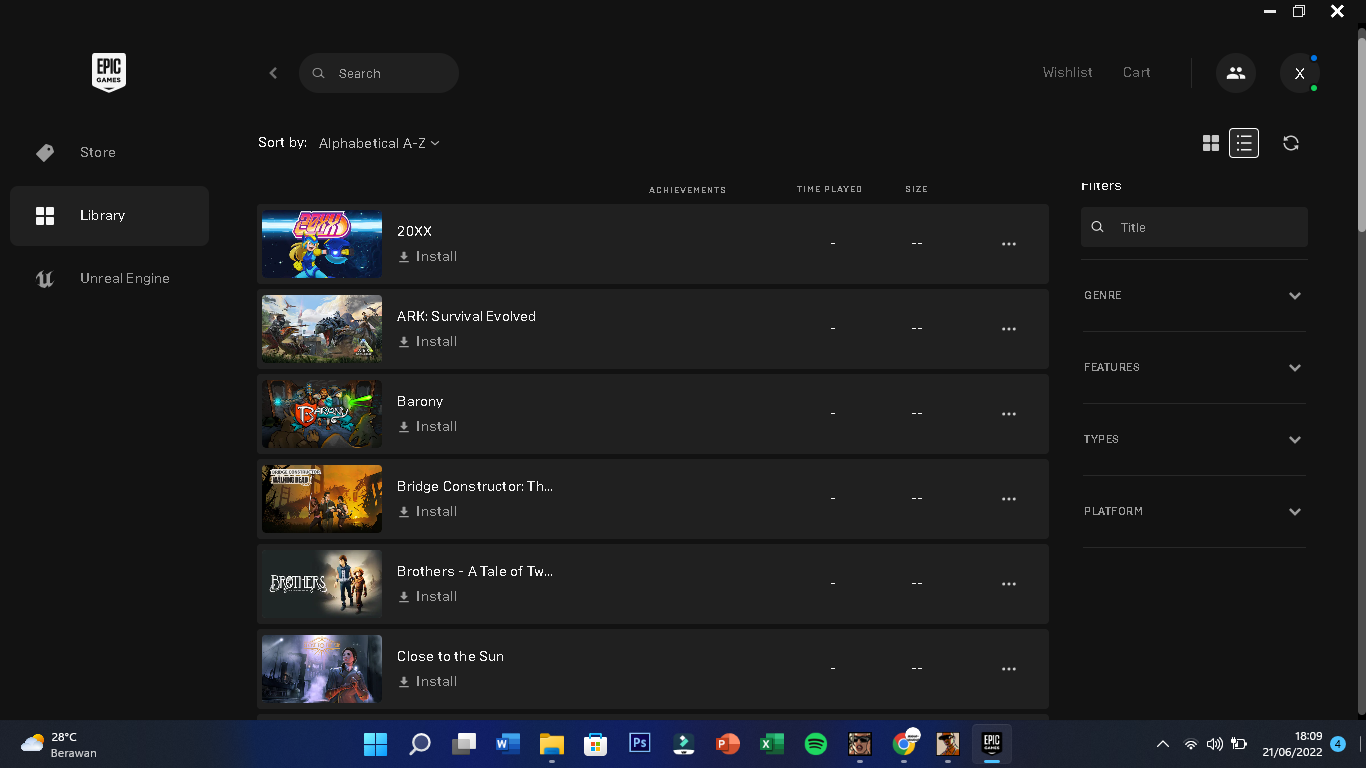The image size is (1366, 768).
Task: Open the Cart page
Action: click(x=1137, y=72)
